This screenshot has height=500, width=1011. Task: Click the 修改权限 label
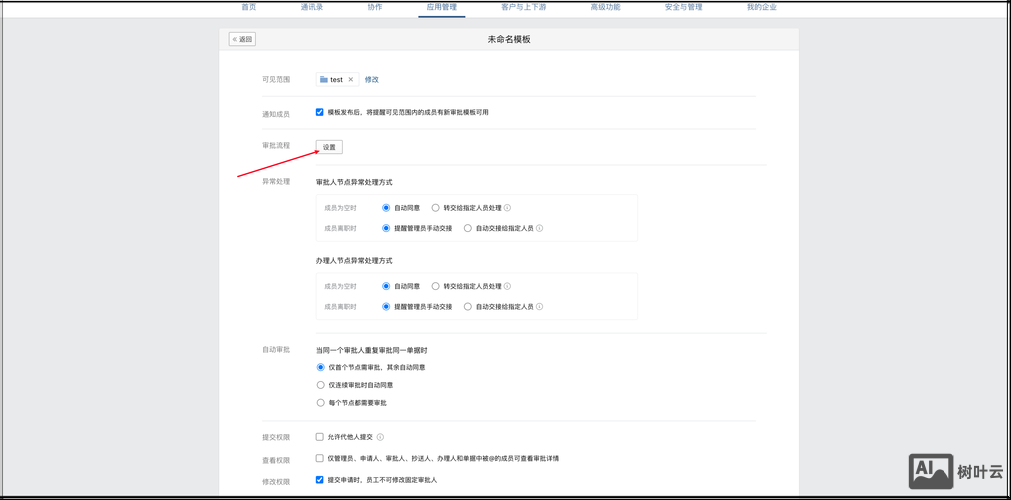[276, 481]
